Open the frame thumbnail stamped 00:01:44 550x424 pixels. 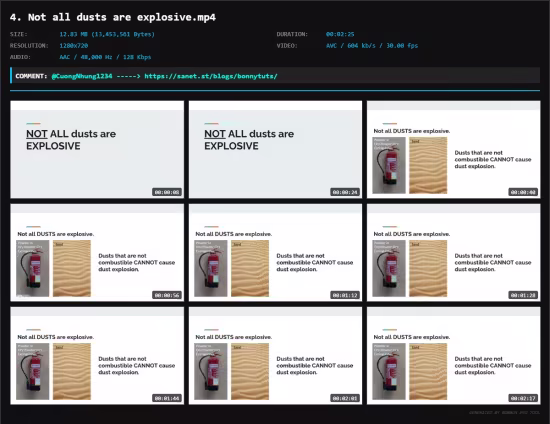(x=97, y=356)
